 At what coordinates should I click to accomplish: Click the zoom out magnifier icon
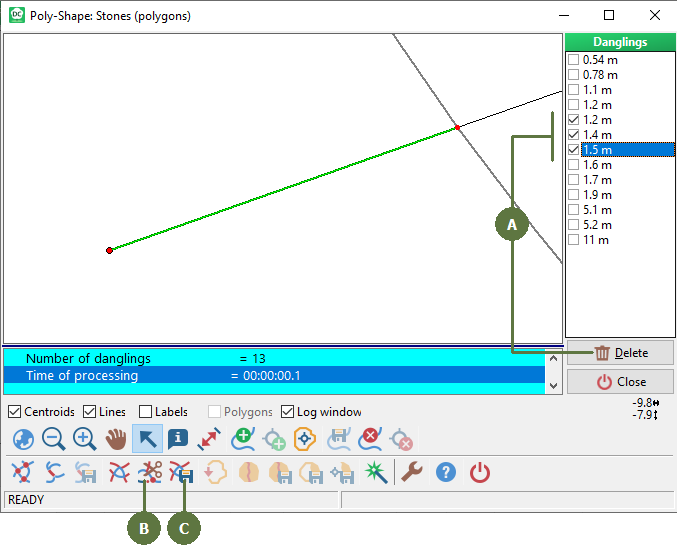click(x=54, y=439)
